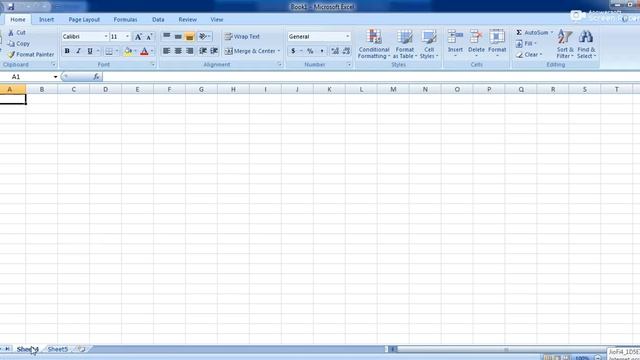Viewport: 640px width, 360px height.
Task: Apply cell borders button
Action: point(109,51)
